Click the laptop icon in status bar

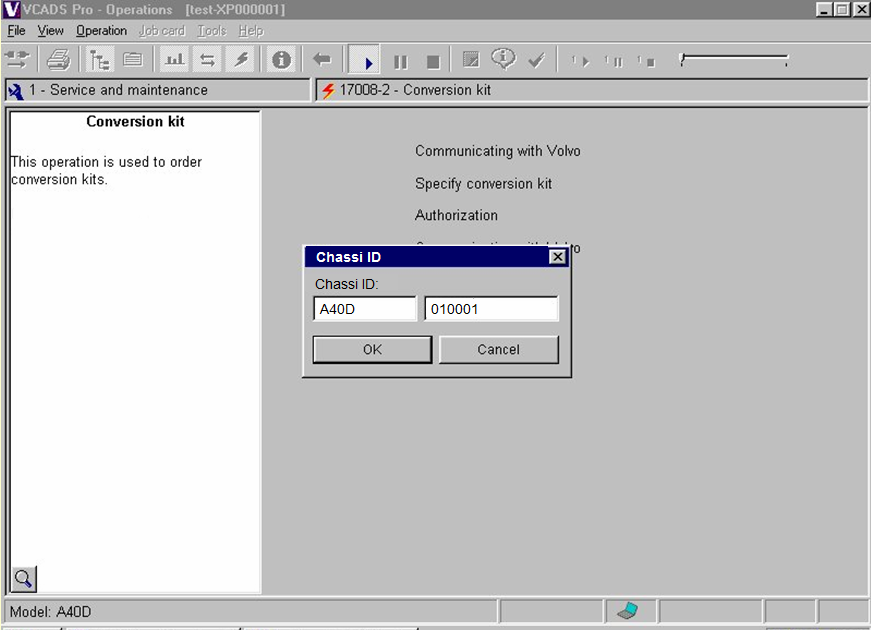point(628,611)
